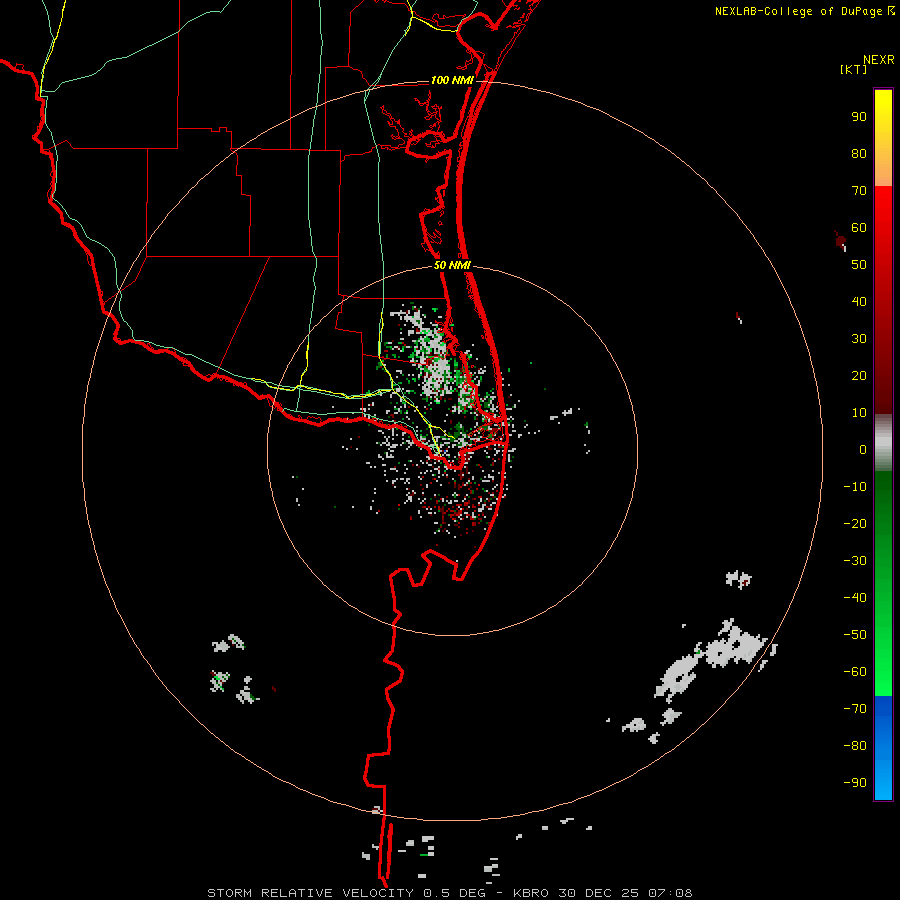Click the gray zero-velocity segment of the color bar
This screenshot has height=900, width=900.
click(x=883, y=442)
